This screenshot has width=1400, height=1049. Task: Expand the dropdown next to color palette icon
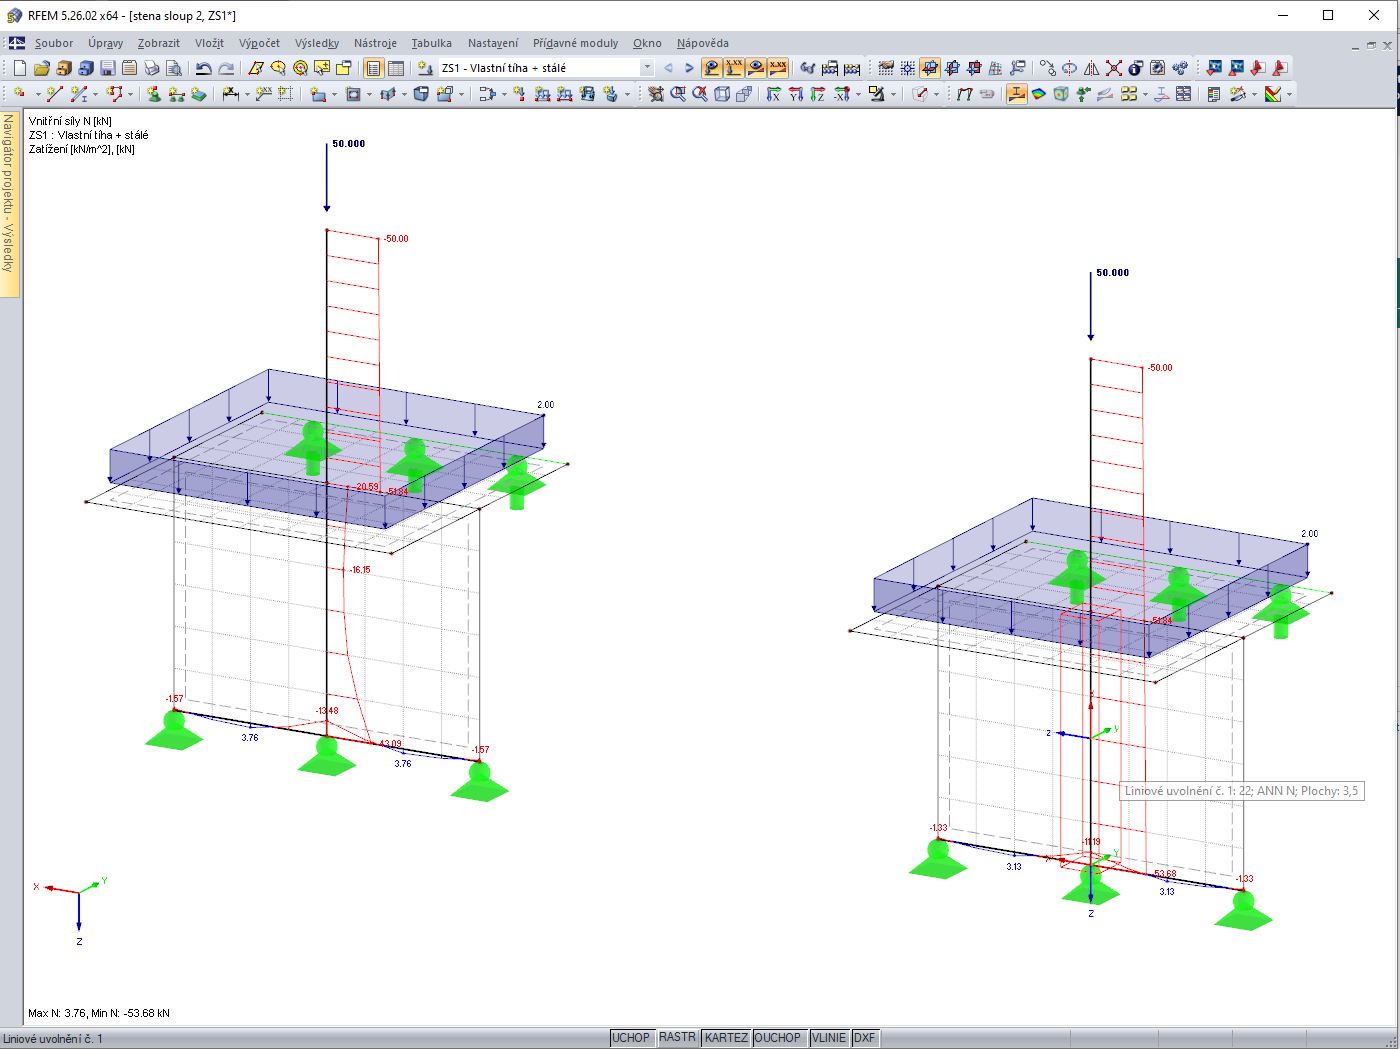coord(1289,94)
